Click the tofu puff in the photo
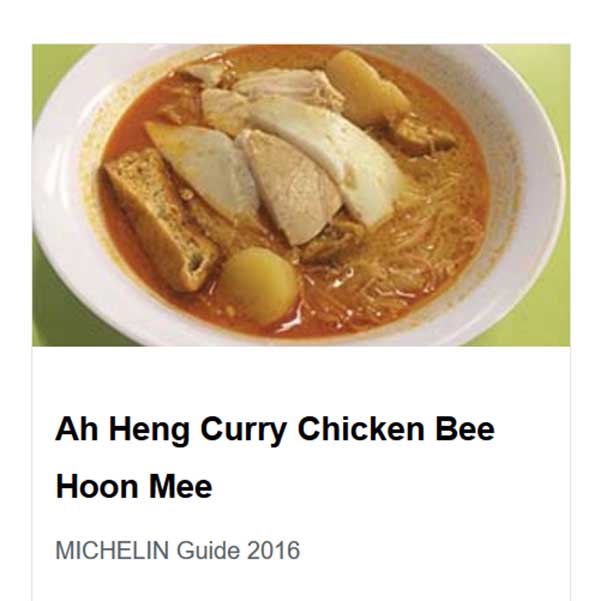The height and width of the screenshot is (601, 600). (161, 218)
